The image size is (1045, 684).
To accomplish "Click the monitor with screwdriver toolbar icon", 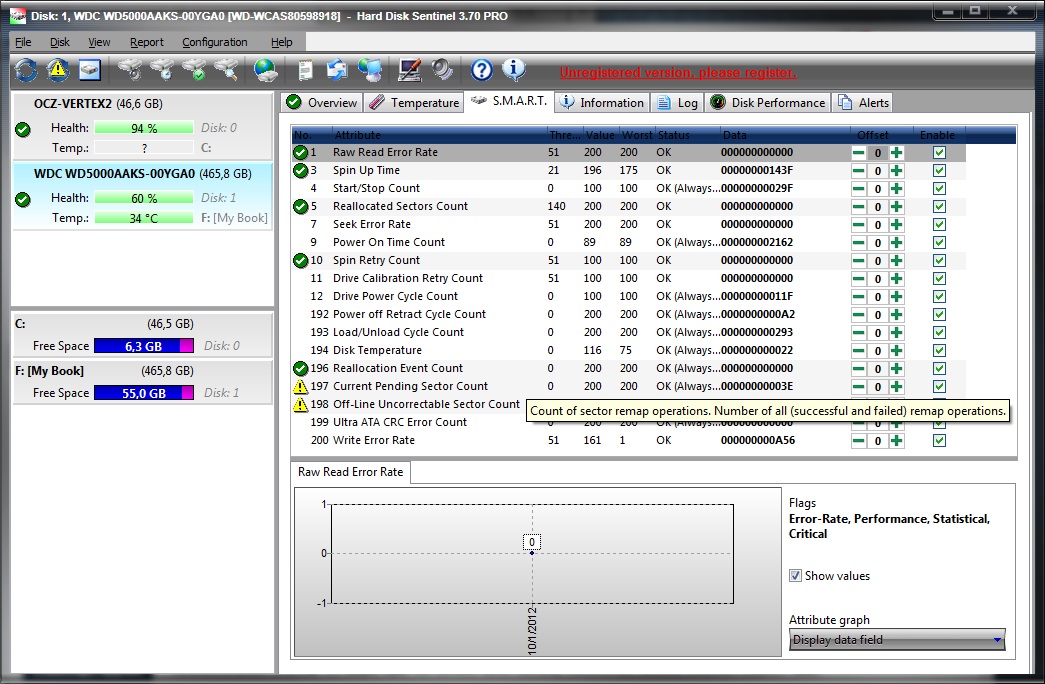I will (x=409, y=70).
